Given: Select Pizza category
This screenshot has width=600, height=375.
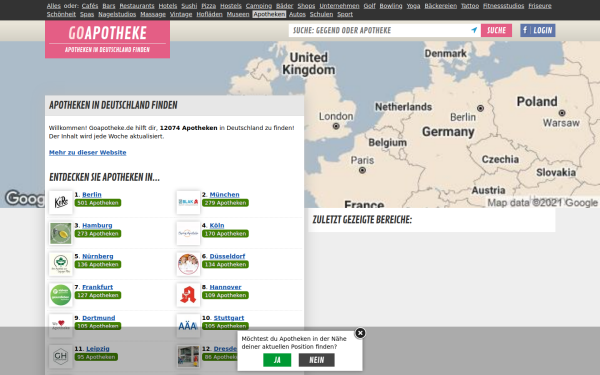Looking at the screenshot, I should coord(209,6).
